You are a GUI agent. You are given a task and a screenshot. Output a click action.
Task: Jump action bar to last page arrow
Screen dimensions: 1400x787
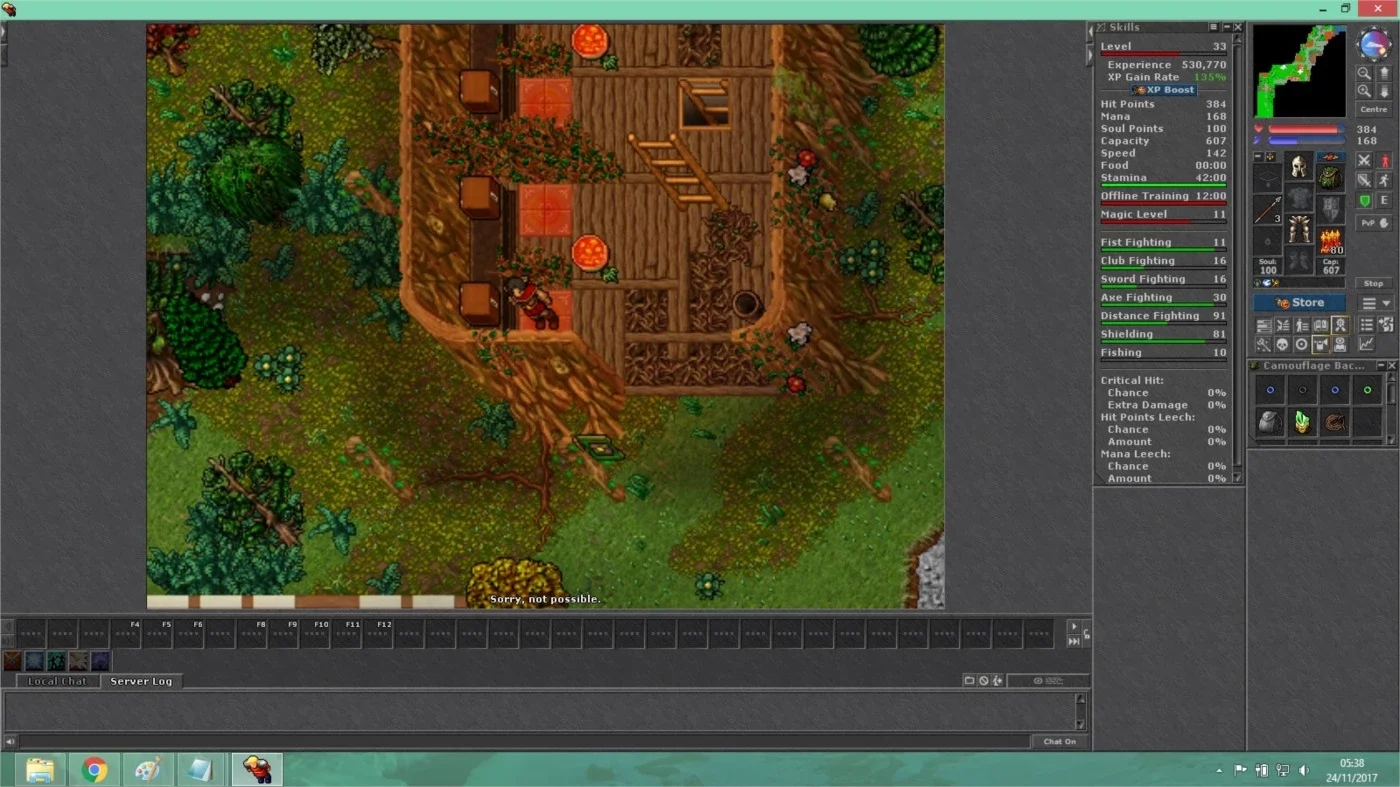(x=1074, y=641)
